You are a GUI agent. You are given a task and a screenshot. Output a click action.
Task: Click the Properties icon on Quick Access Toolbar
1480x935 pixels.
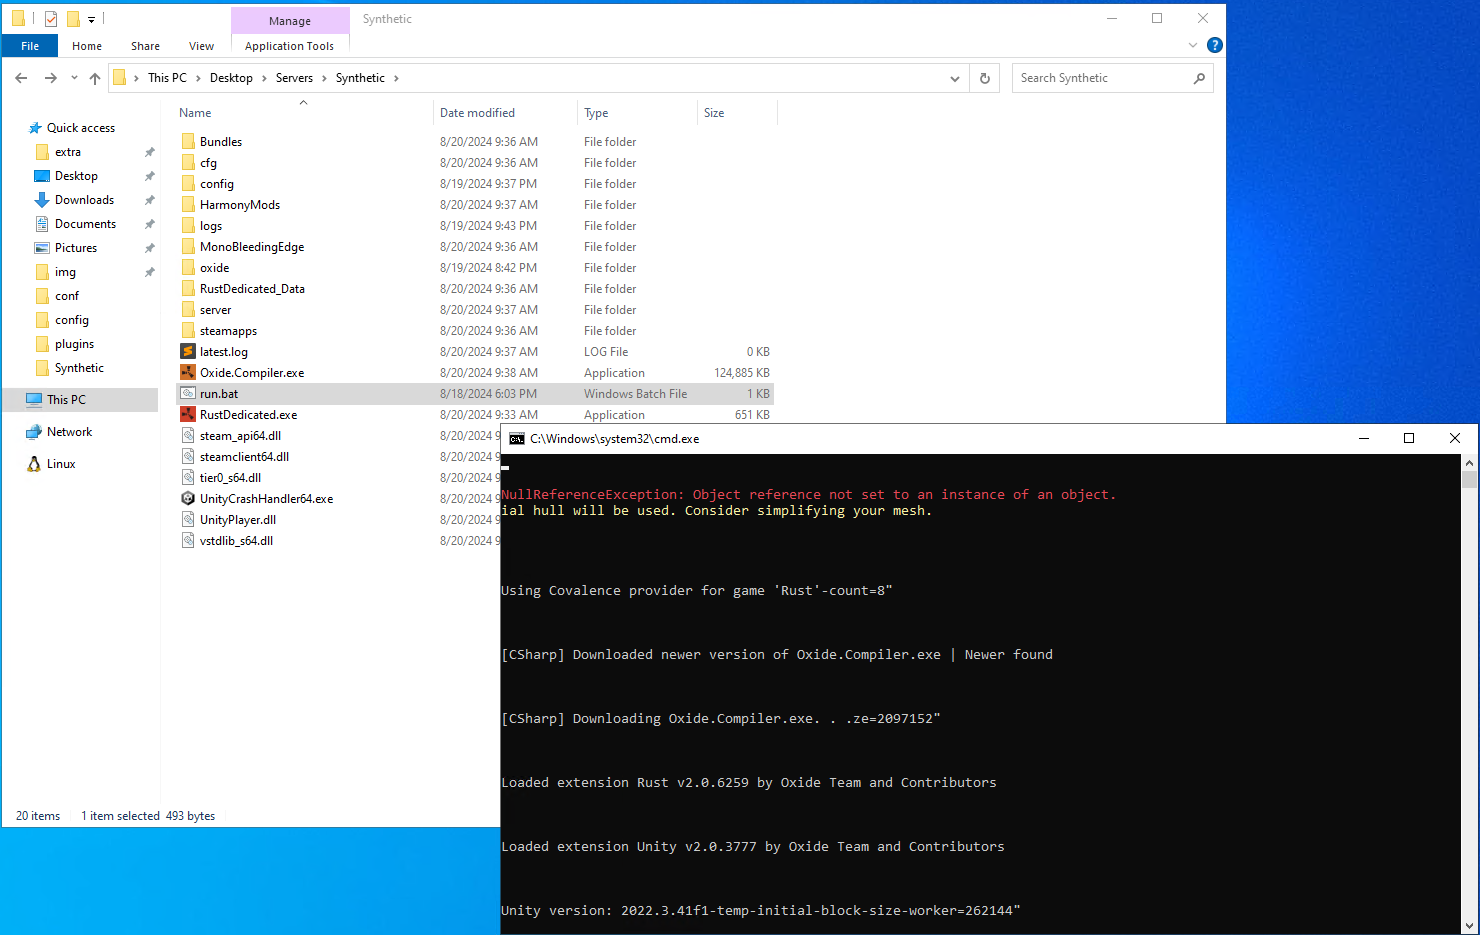[49, 18]
